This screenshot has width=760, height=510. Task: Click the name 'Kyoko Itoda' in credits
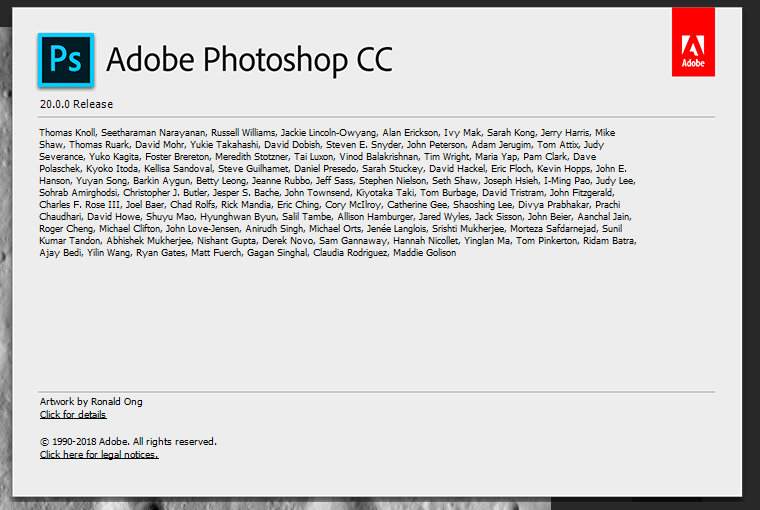(x=111, y=169)
